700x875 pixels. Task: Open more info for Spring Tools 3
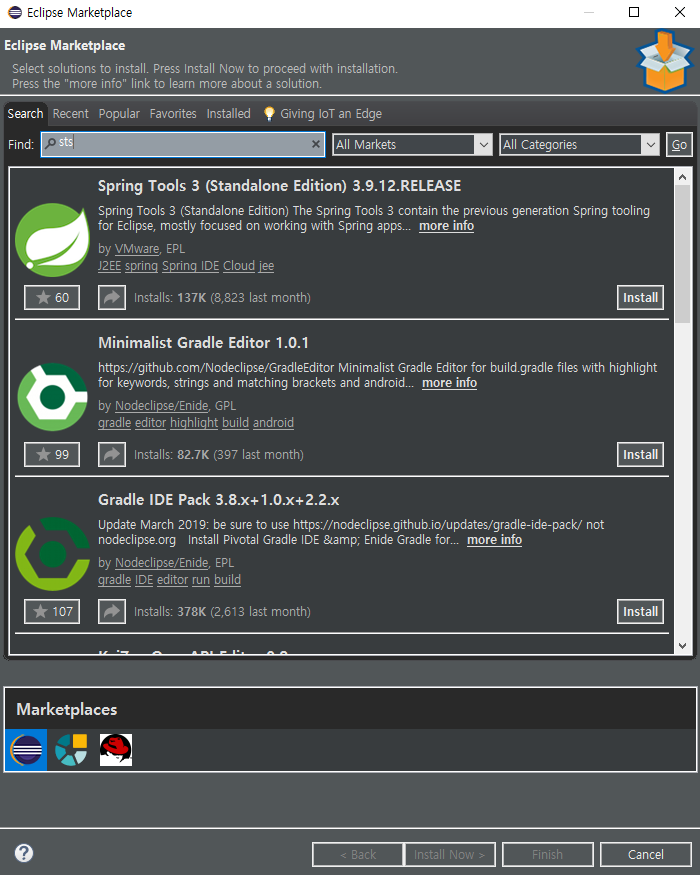click(x=447, y=226)
